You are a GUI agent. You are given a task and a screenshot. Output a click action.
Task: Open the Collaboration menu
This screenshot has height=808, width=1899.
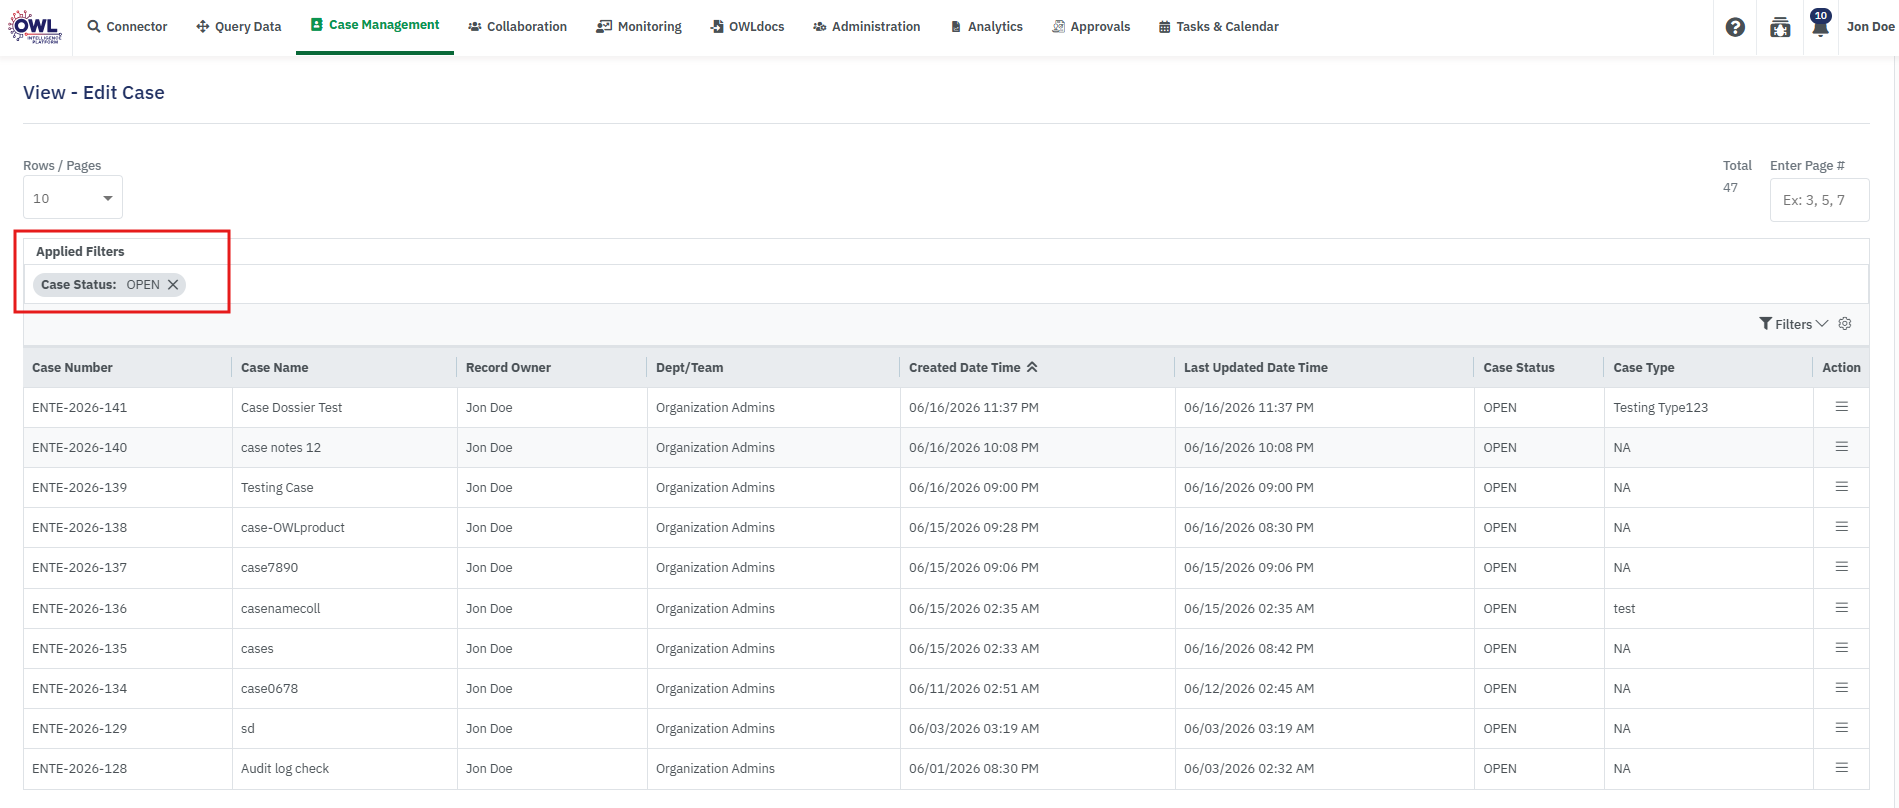[x=518, y=27]
